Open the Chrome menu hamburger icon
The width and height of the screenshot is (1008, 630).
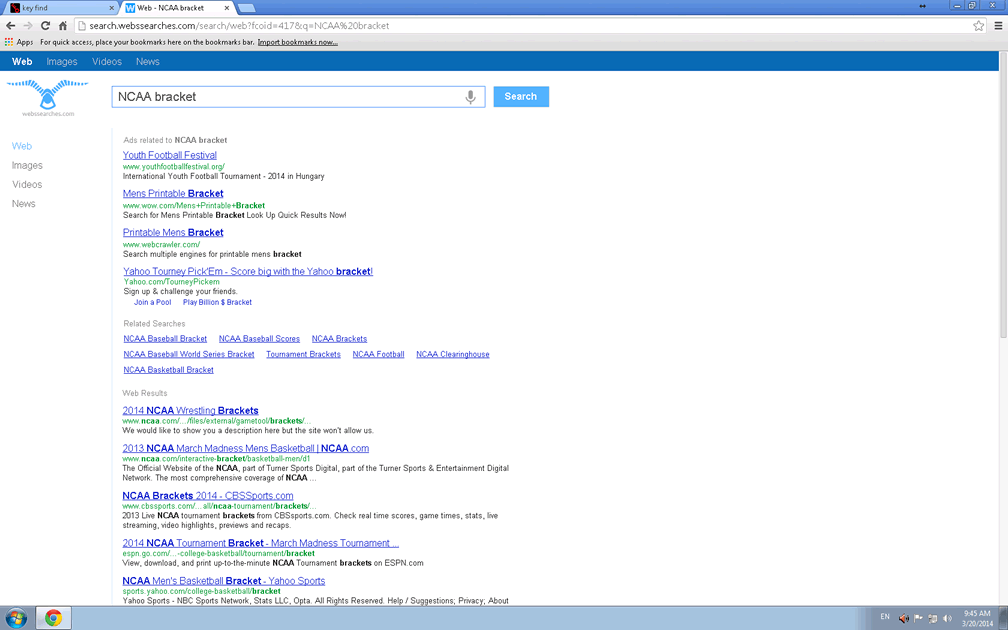998,26
